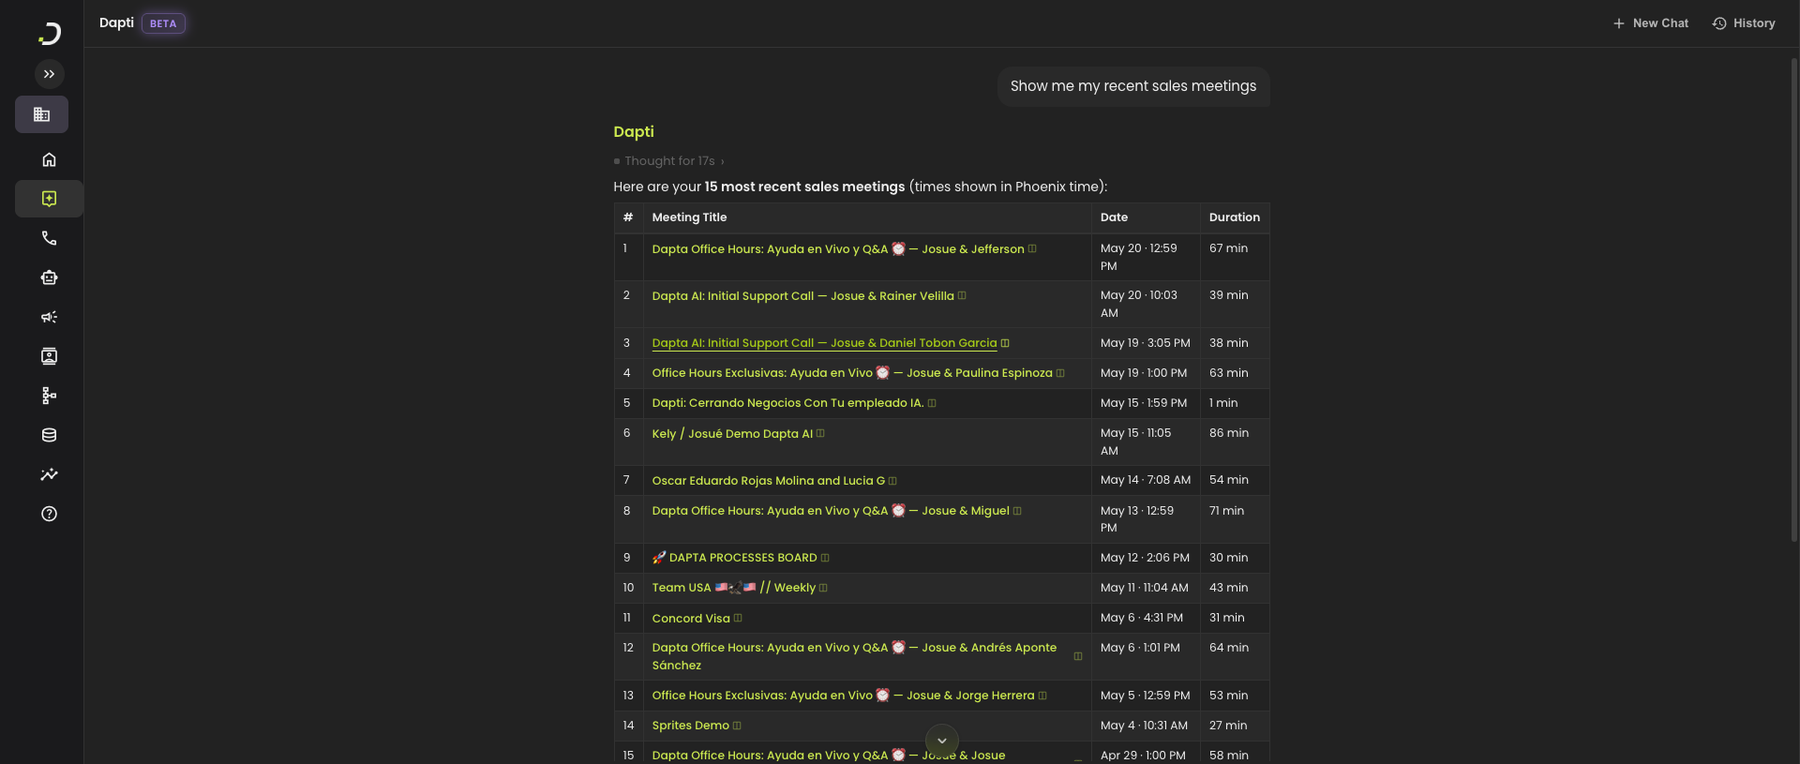Start a New Chat

pyautogui.click(x=1650, y=23)
